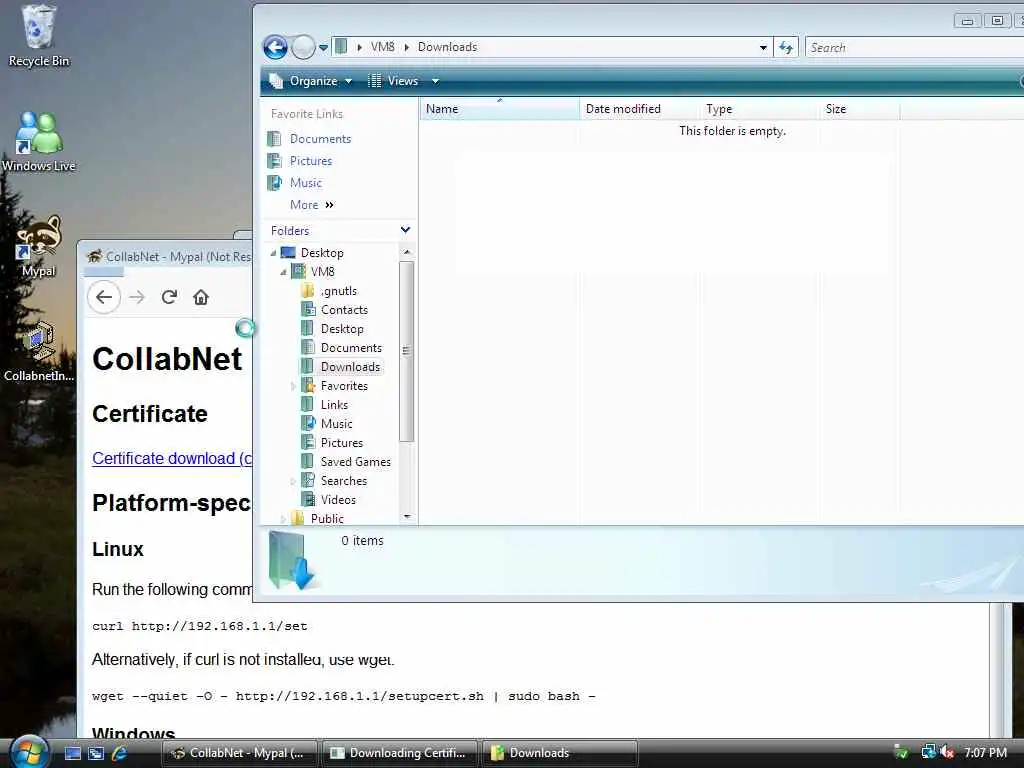Open the CollabnetIn... desktop icon

coord(39,351)
